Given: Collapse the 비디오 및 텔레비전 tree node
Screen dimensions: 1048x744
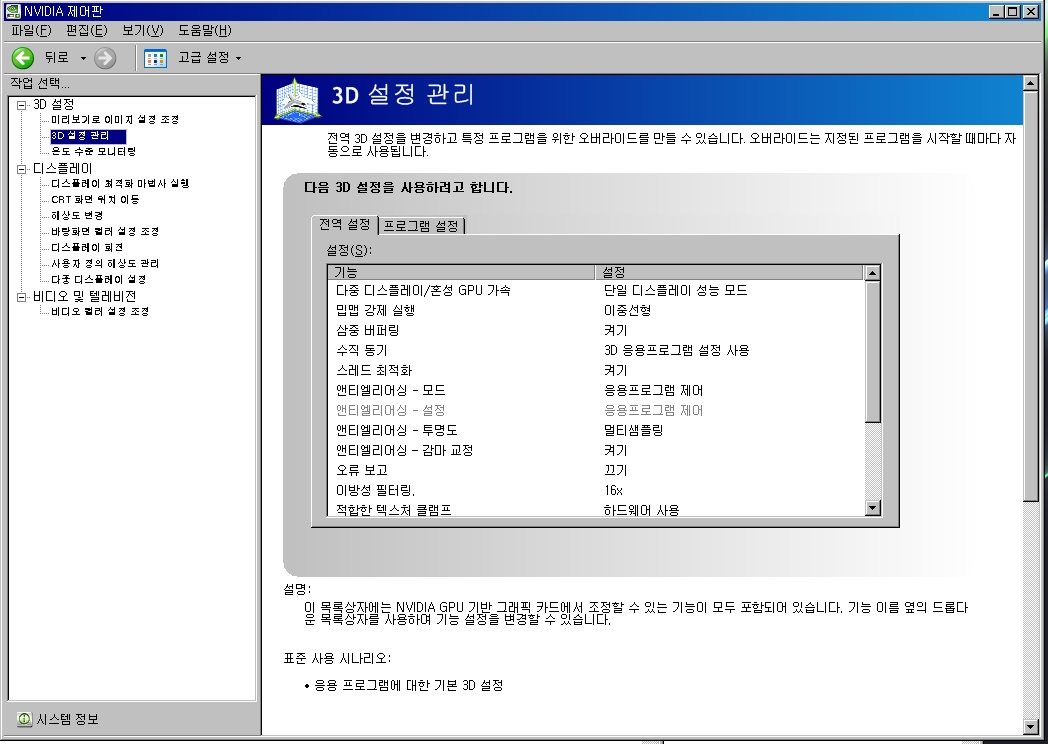Looking at the screenshot, I should click(x=21, y=297).
